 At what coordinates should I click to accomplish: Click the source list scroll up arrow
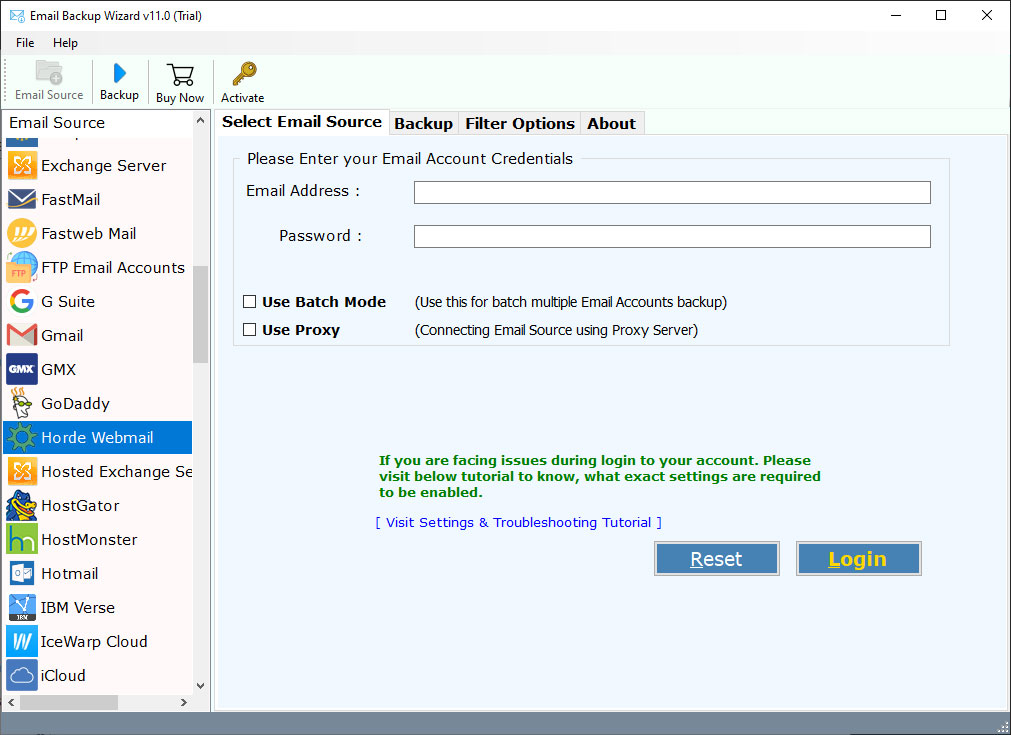[x=201, y=121]
